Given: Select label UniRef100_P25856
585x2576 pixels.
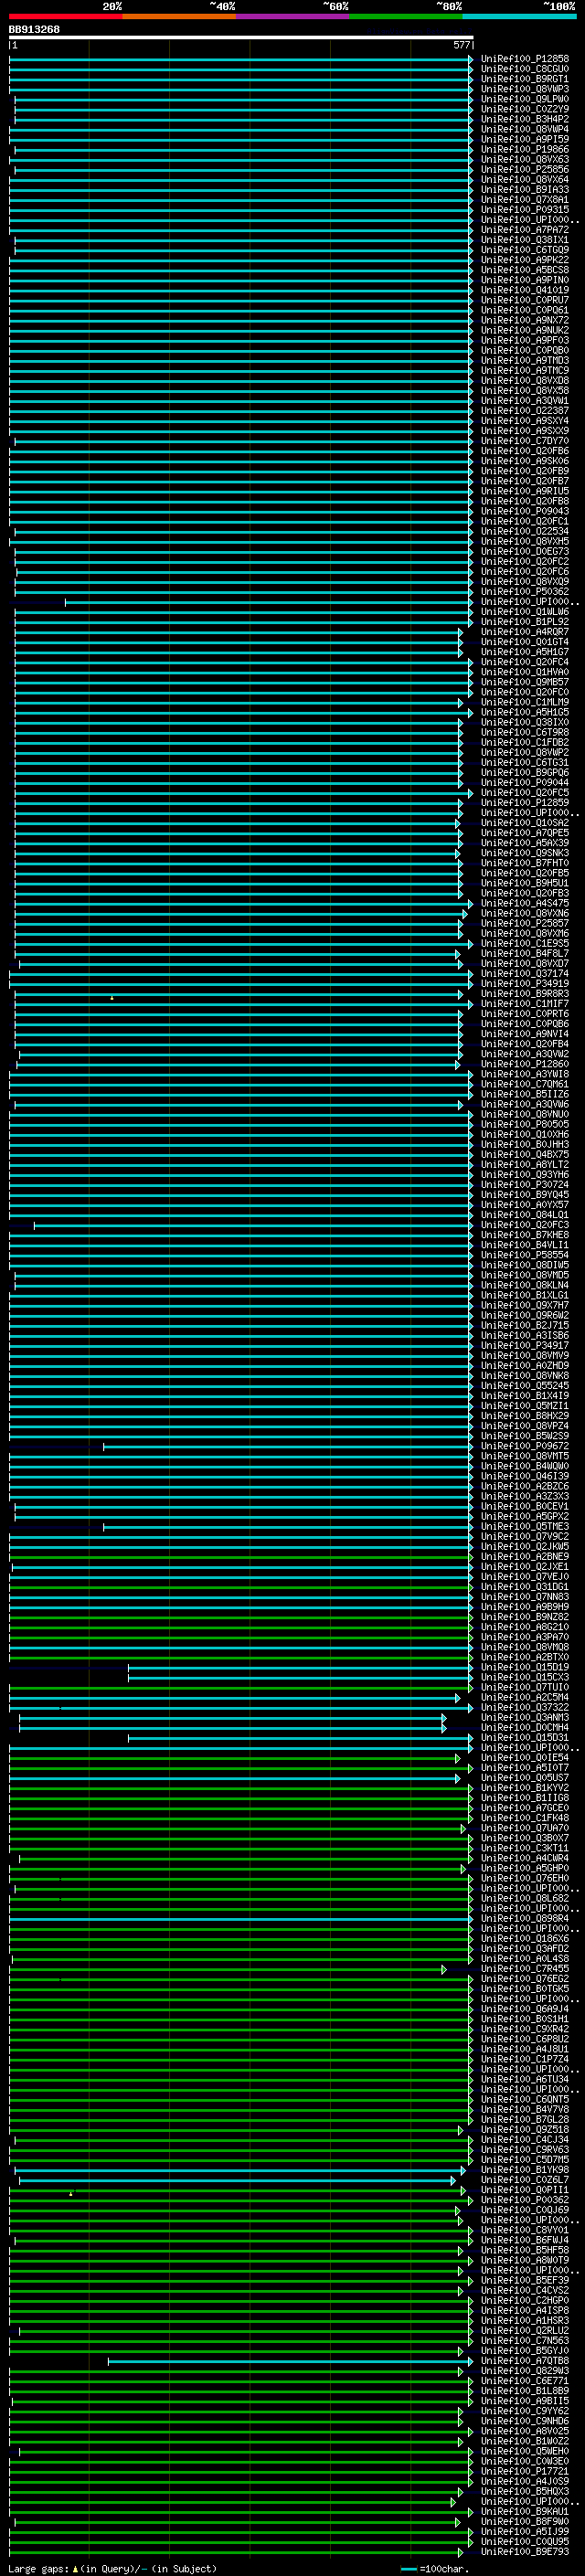Looking at the screenshot, I should (x=525, y=169).
